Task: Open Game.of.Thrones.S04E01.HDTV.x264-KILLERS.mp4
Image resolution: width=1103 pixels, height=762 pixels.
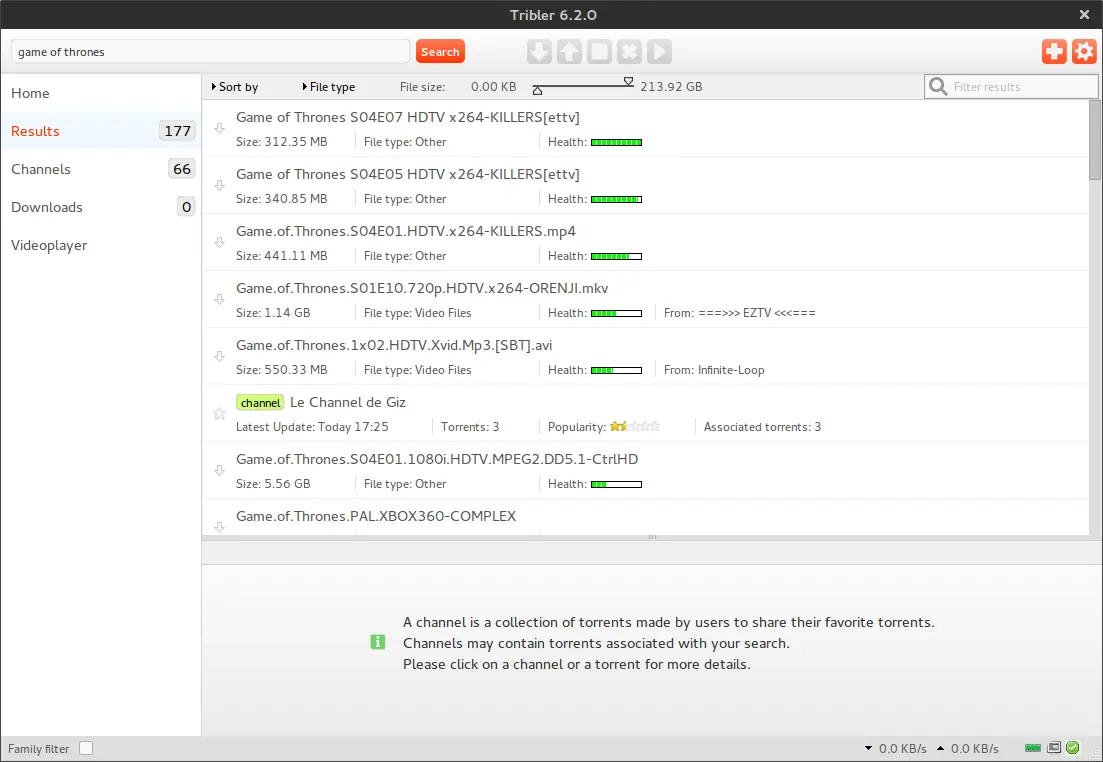Action: tap(406, 231)
